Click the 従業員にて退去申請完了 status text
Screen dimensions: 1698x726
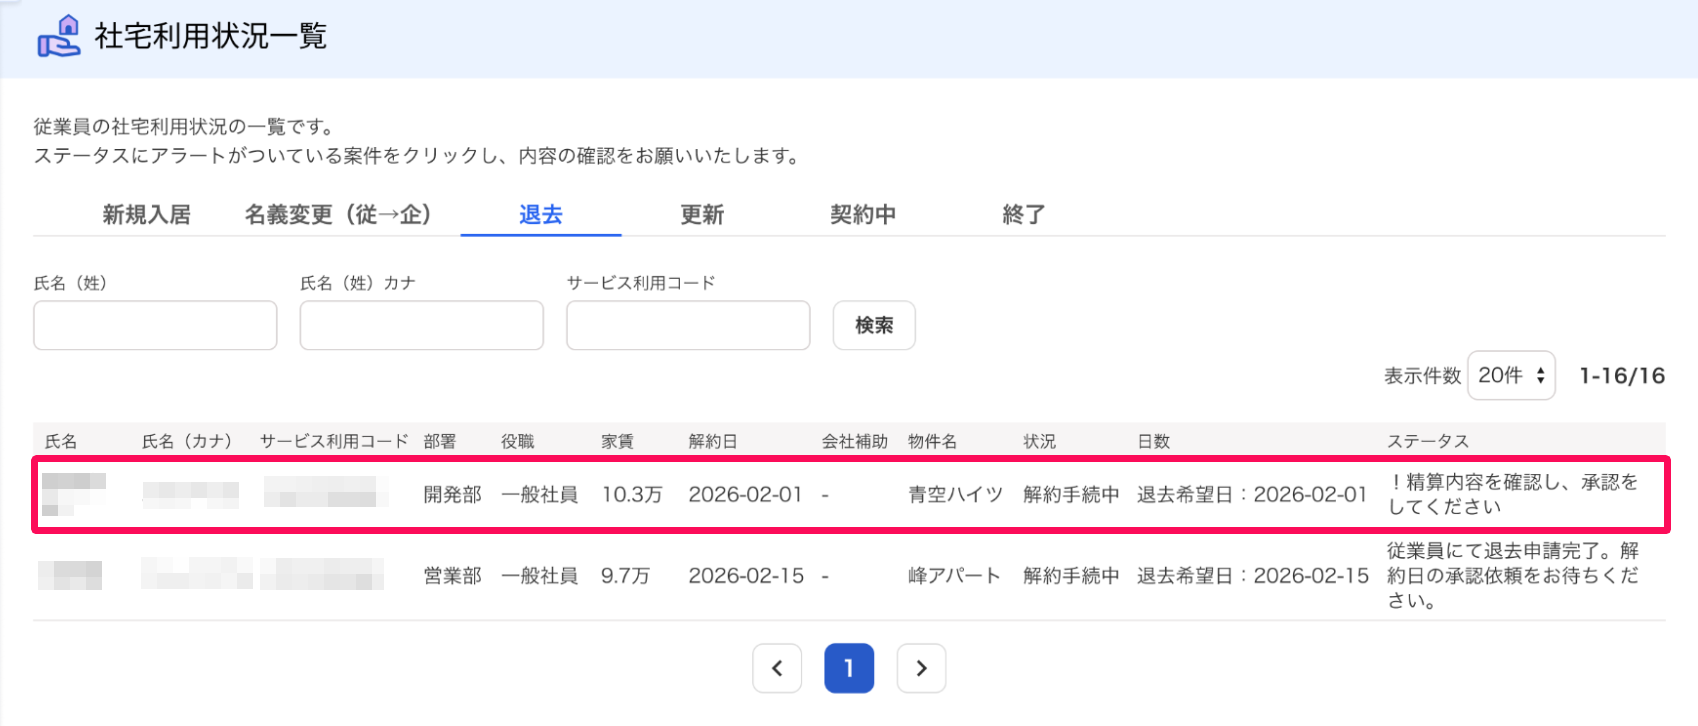tap(1513, 576)
